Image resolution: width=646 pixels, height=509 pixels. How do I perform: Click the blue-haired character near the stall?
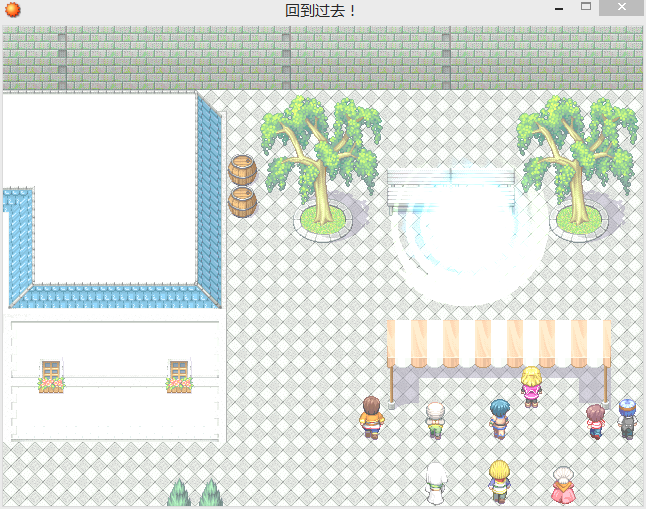500,419
